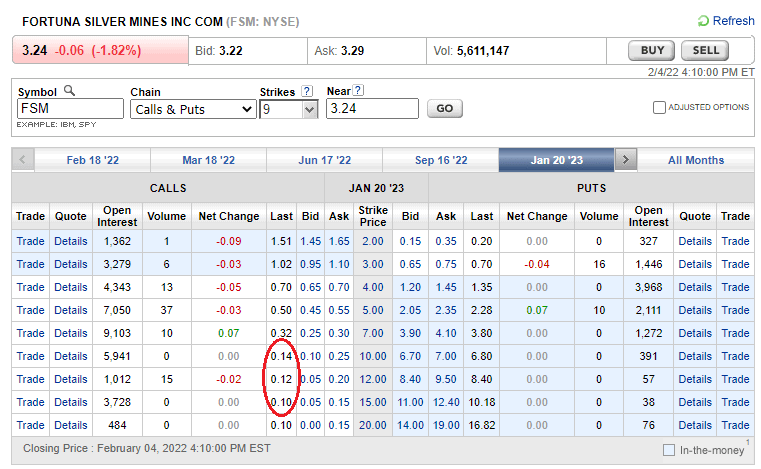This screenshot has height=469, width=761.
Task: Open Details link for 20.00 strike put
Action: pyautogui.click(x=695, y=425)
